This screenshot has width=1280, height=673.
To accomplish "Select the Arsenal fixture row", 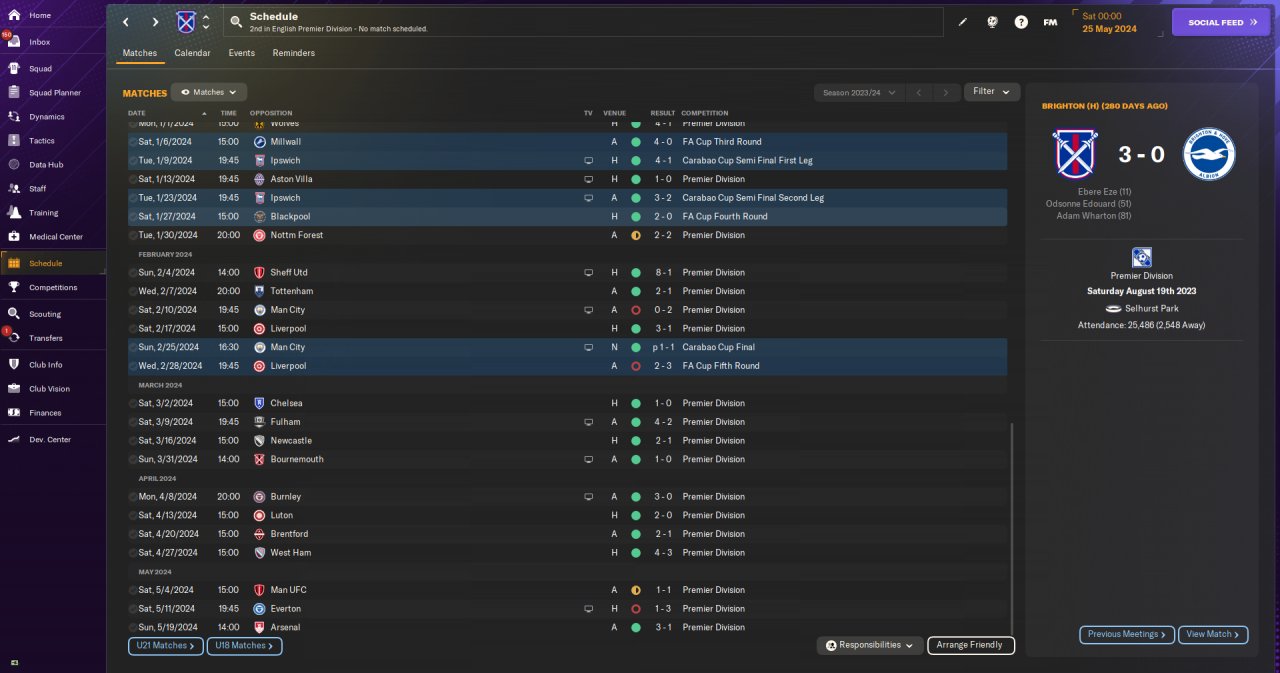I will tap(567, 627).
